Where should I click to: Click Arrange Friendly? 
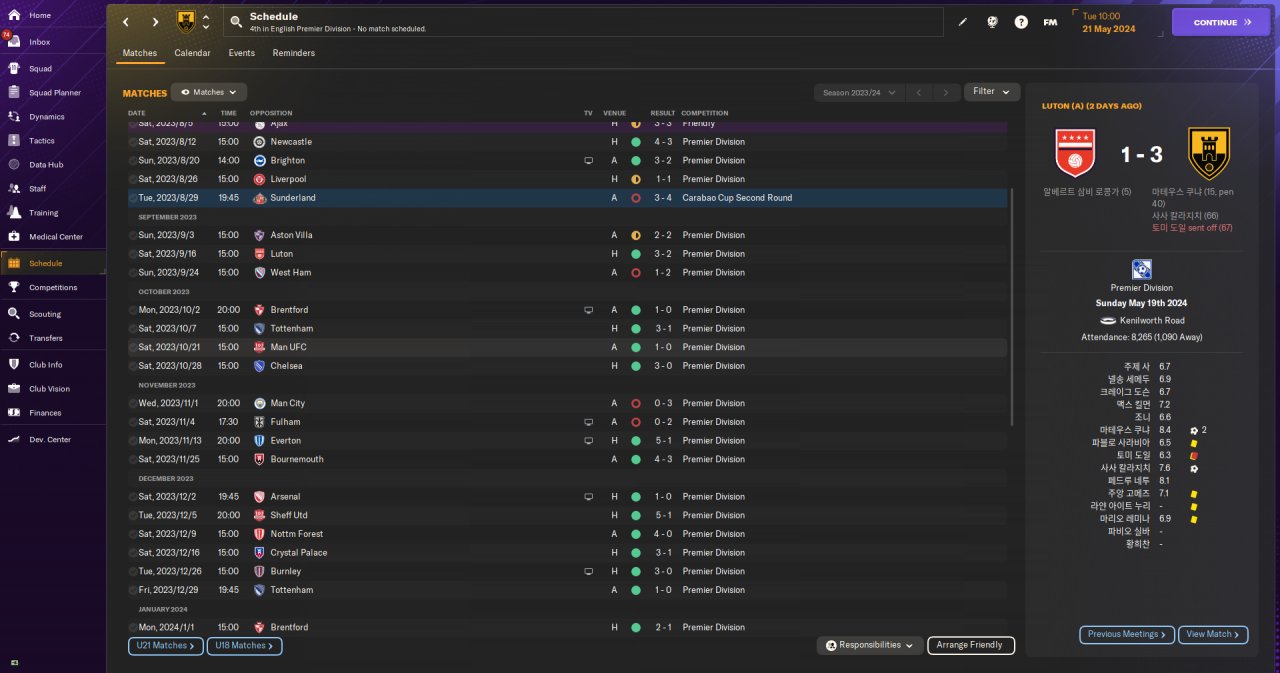click(971, 646)
